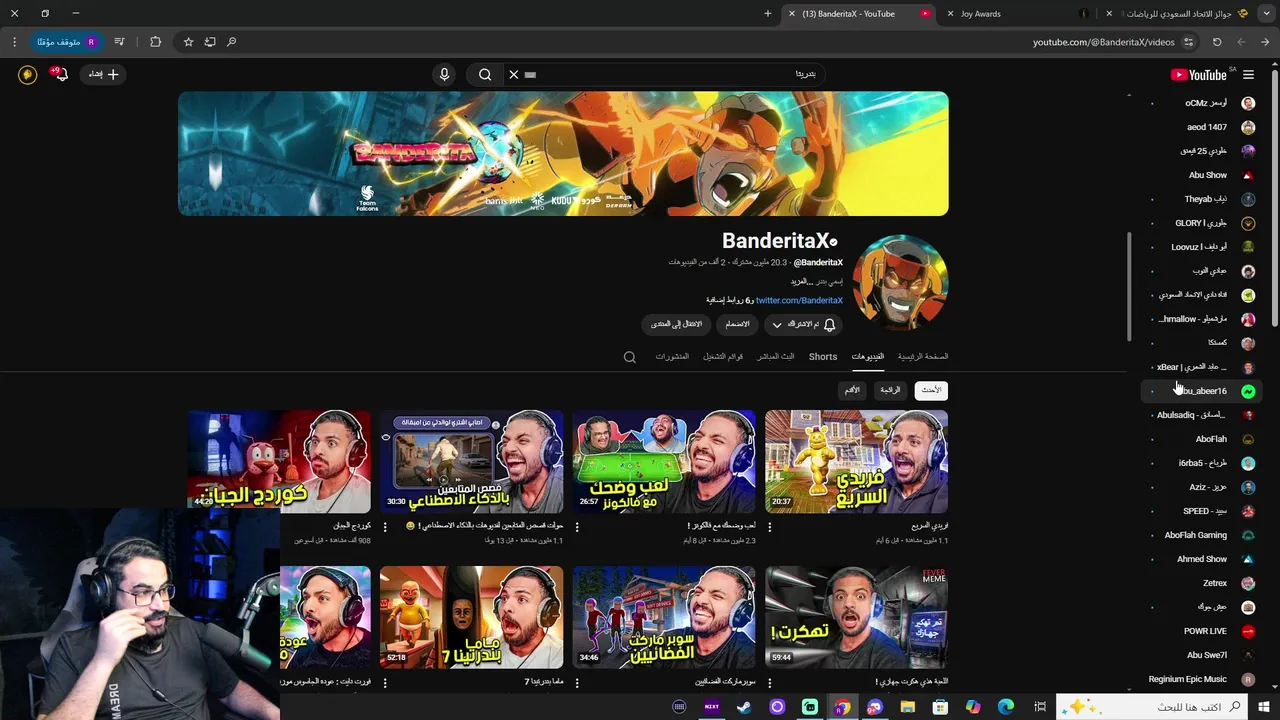The image size is (1280, 720).
Task: Click the Windows taskbar search box
Action: click(x=1152, y=707)
